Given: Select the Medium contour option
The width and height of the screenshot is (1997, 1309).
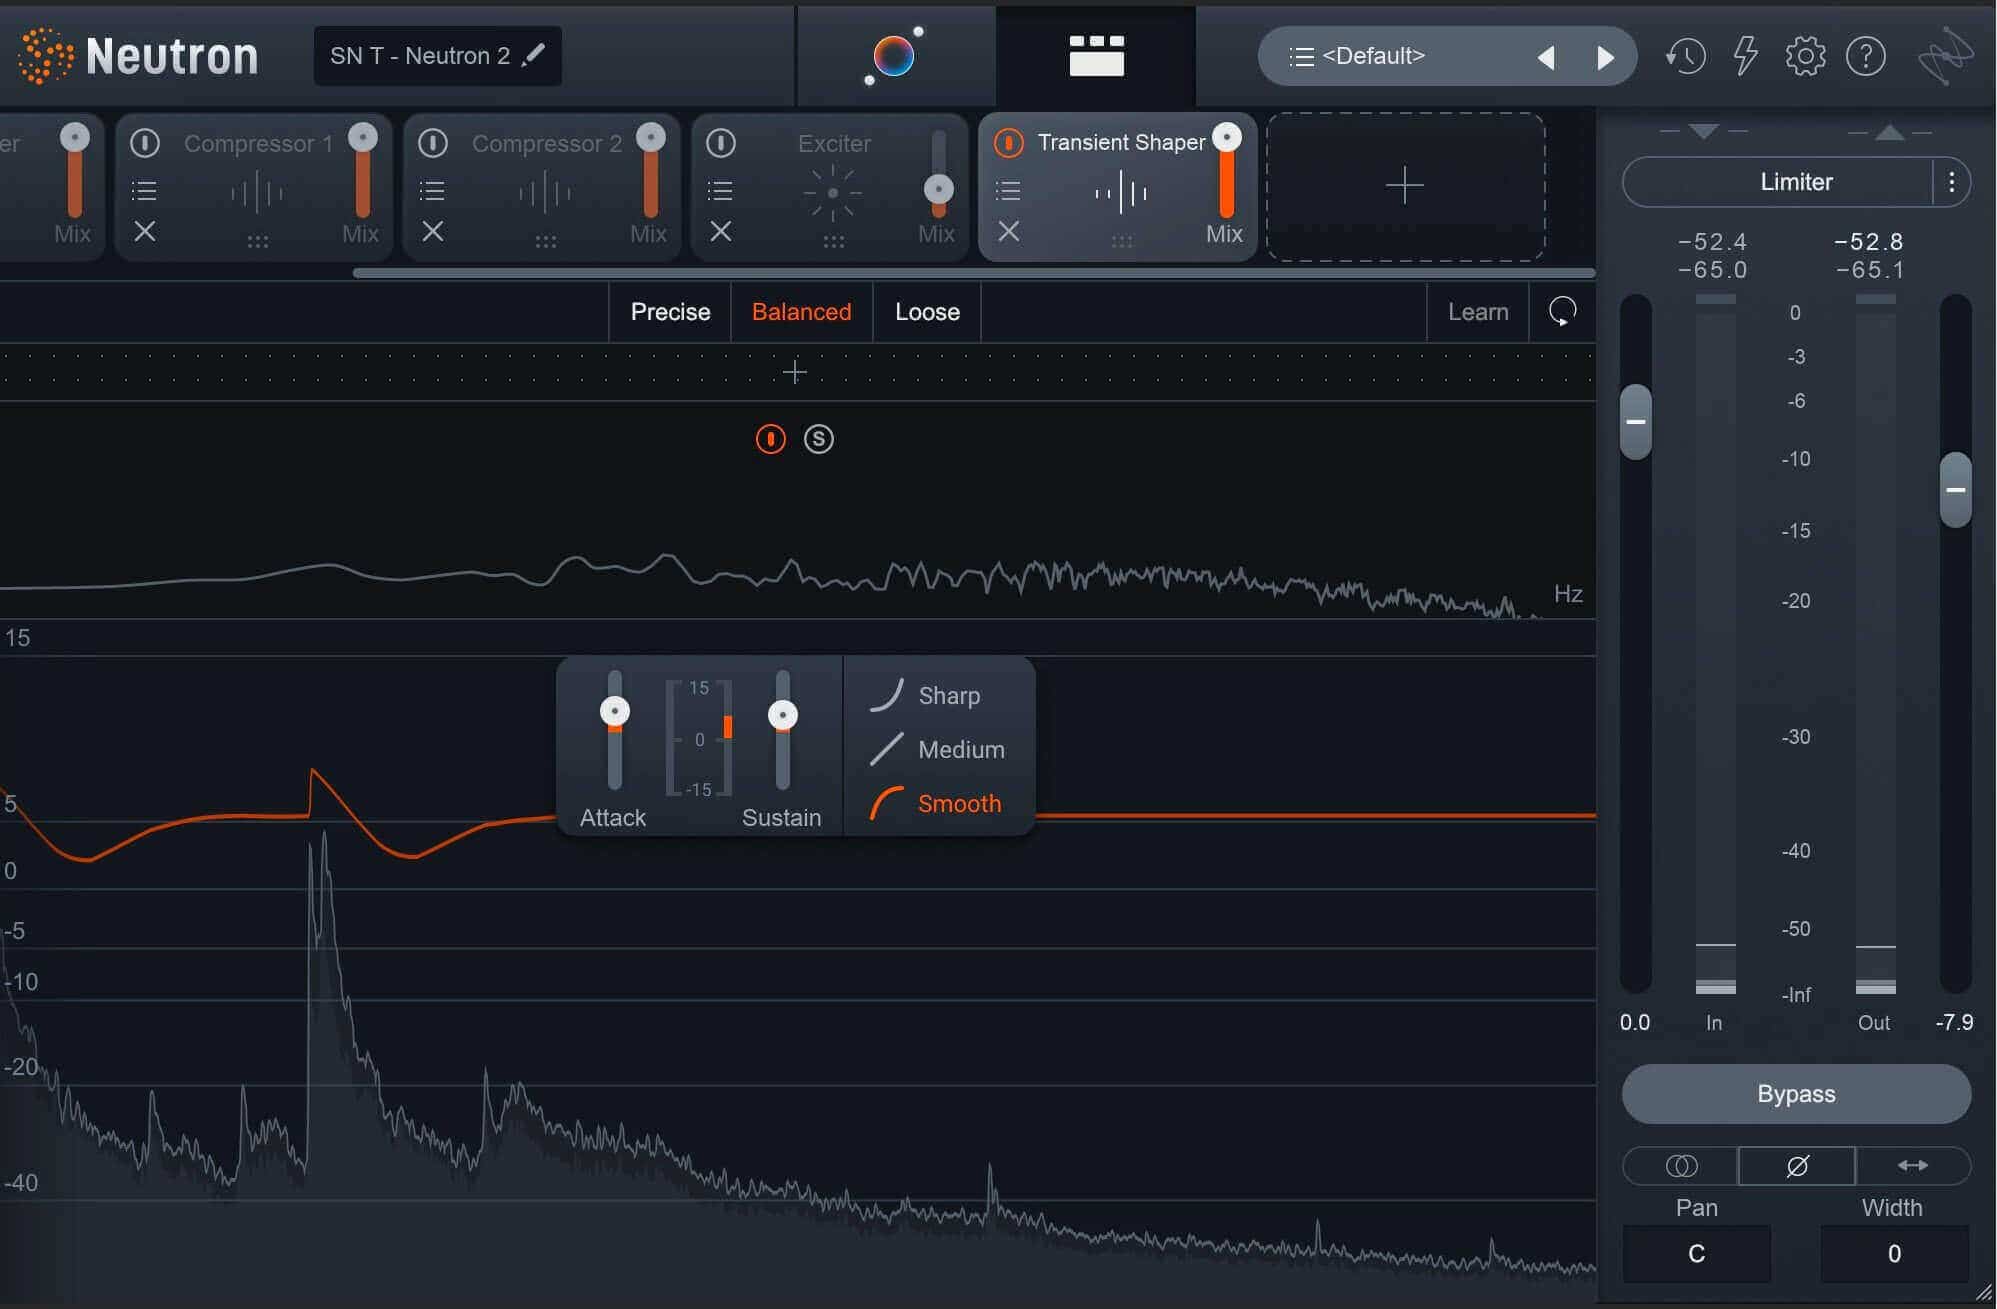Looking at the screenshot, I should coord(937,749).
